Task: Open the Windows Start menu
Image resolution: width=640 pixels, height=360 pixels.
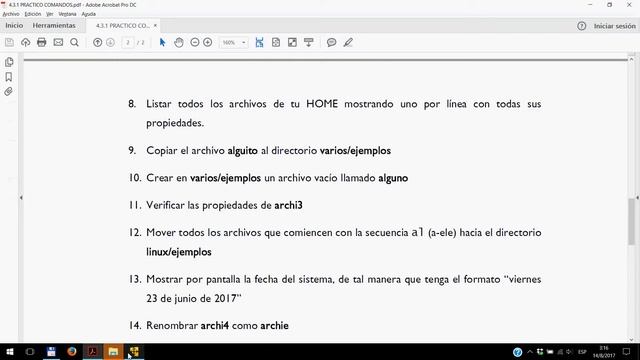Action: coord(10,351)
